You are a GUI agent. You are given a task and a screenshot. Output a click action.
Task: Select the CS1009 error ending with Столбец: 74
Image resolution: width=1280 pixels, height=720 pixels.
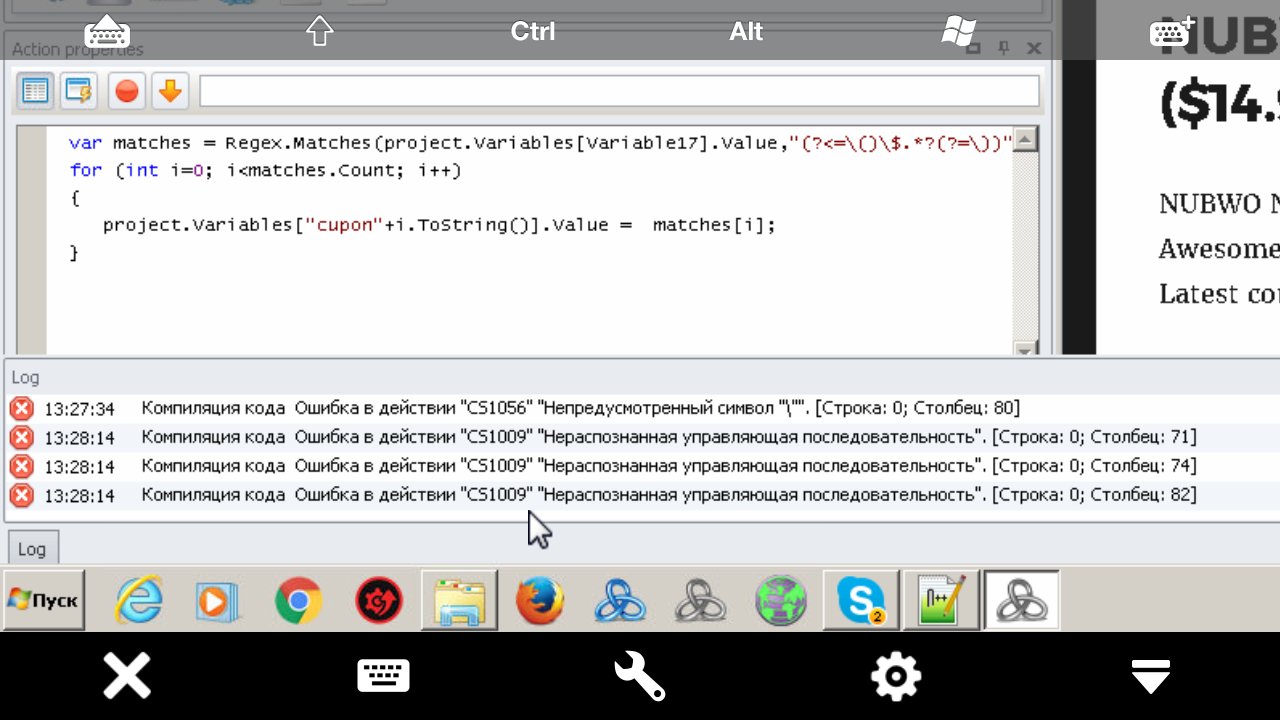coord(640,466)
